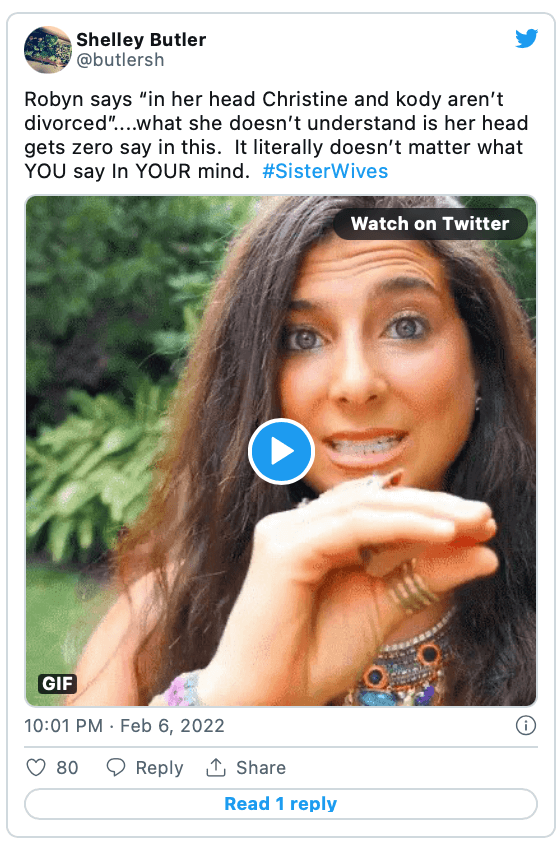The height and width of the screenshot is (852, 560).
Task: Click the GIF badge on media
Action: 57,683
